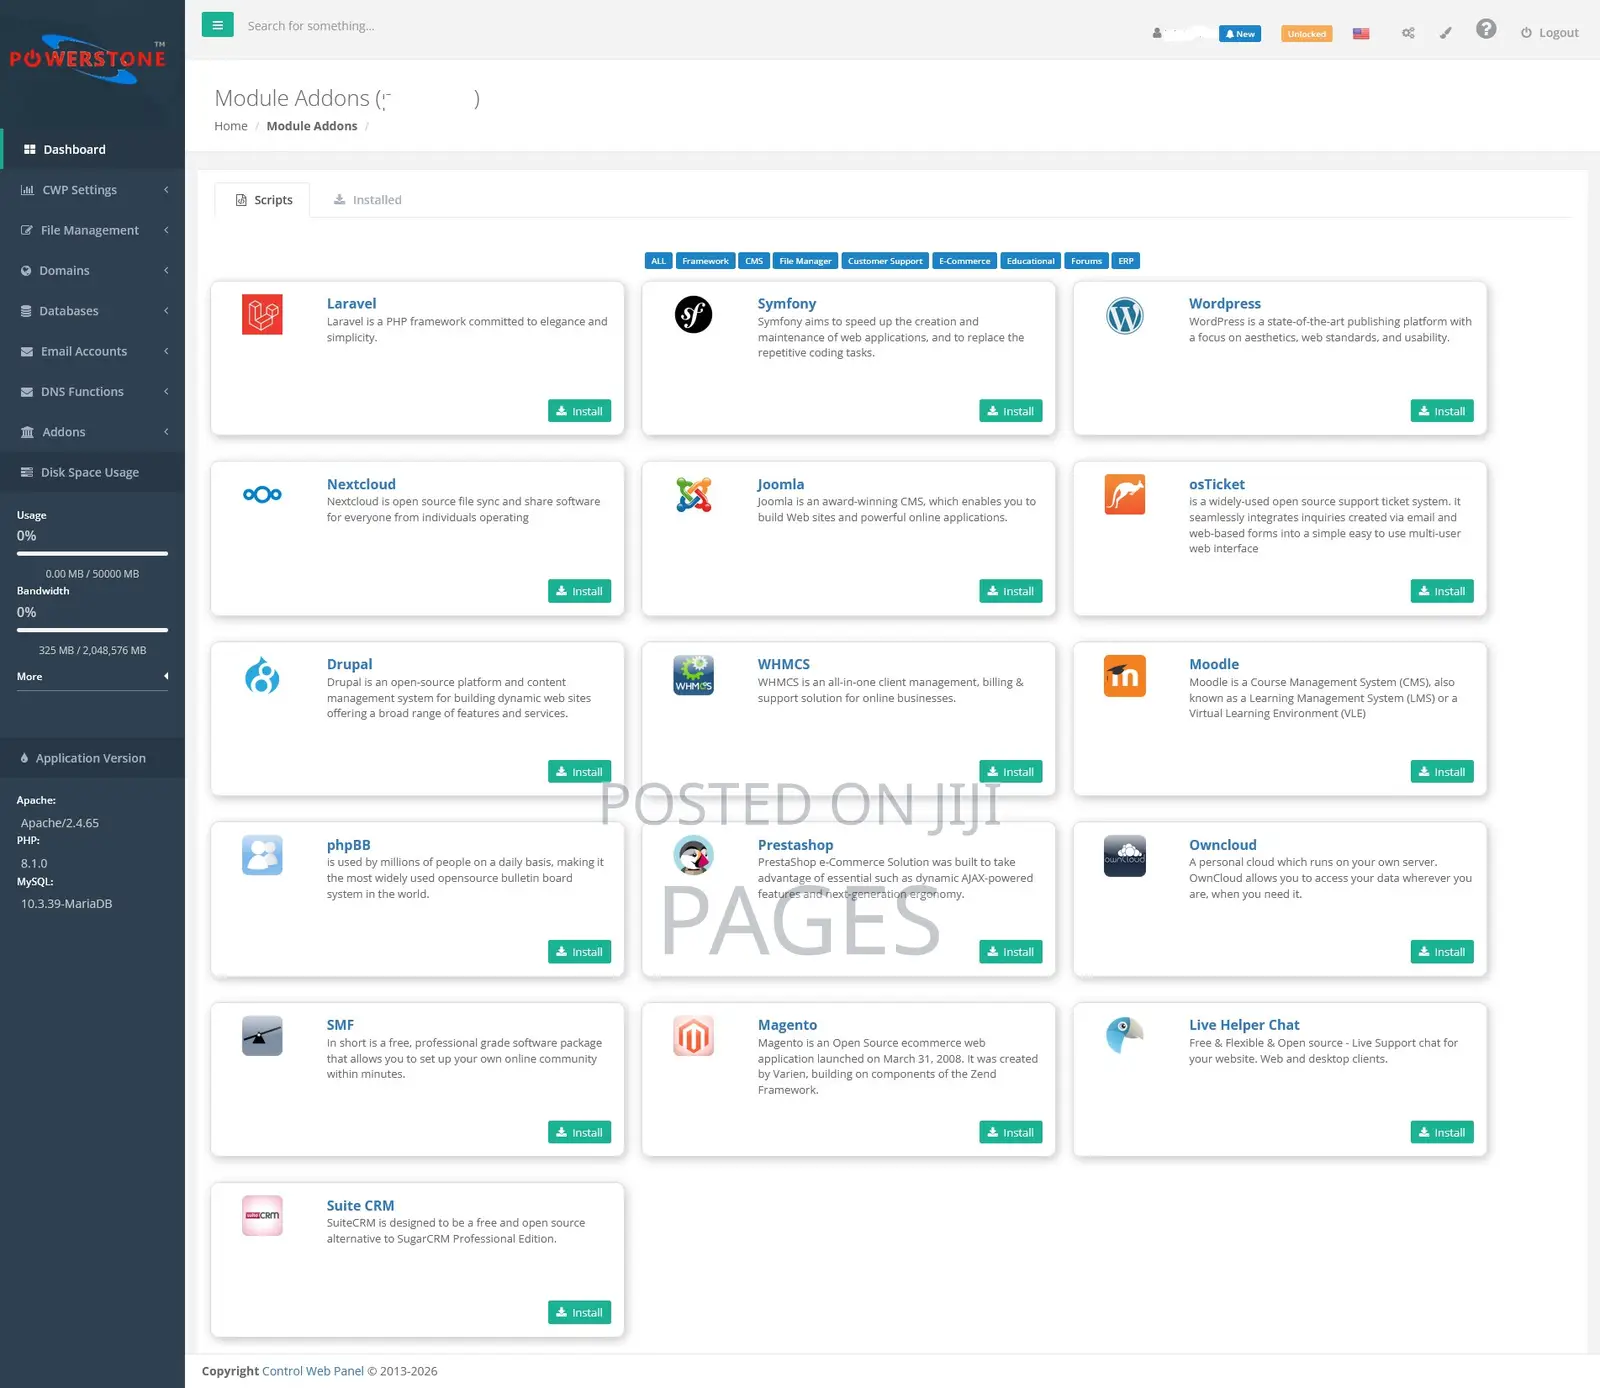
Task: Switch to the Scripts tab
Action: (x=263, y=200)
